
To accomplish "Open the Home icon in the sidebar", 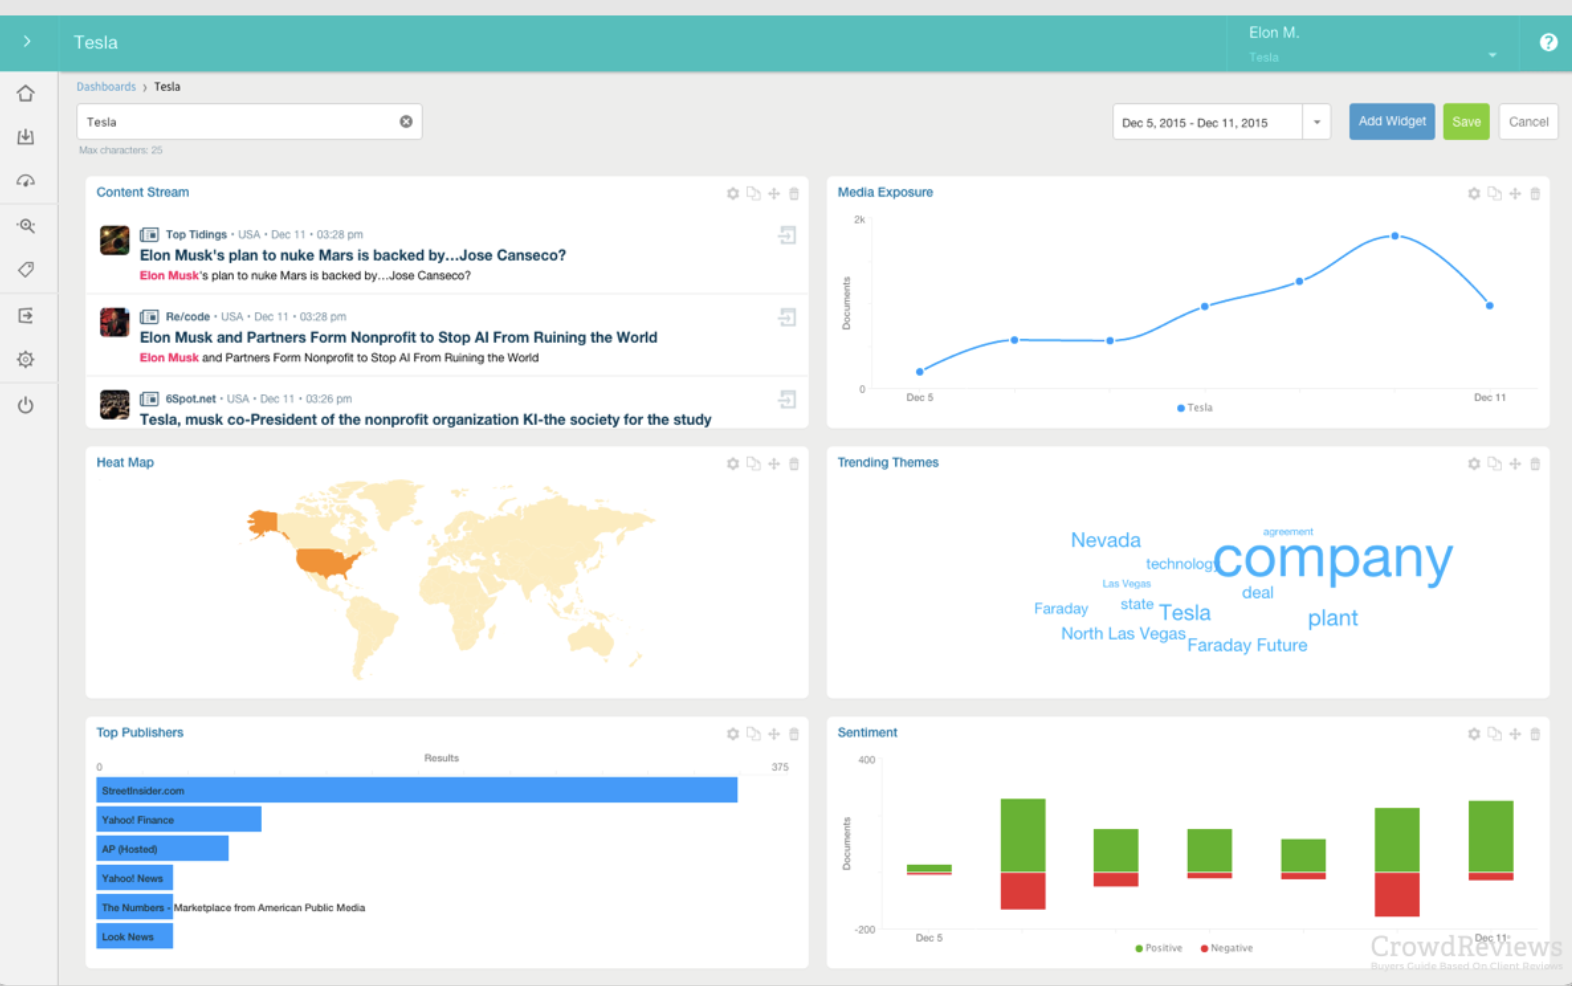I will coord(26,93).
